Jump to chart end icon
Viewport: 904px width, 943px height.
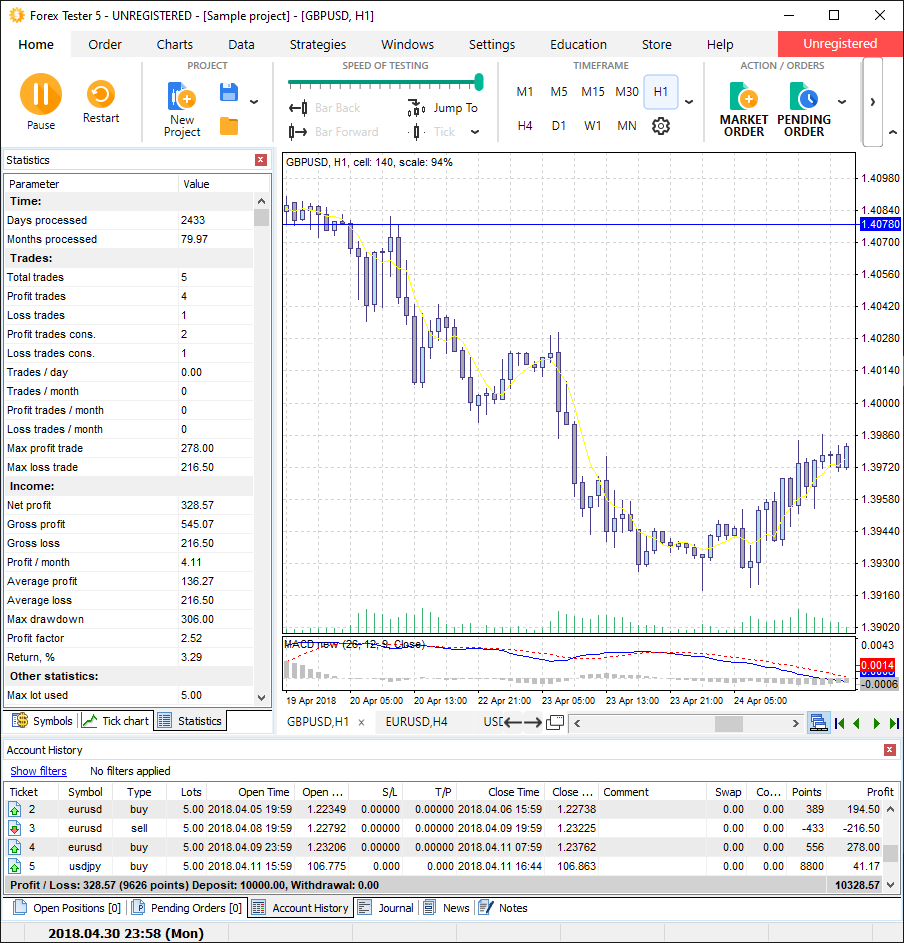coord(894,723)
